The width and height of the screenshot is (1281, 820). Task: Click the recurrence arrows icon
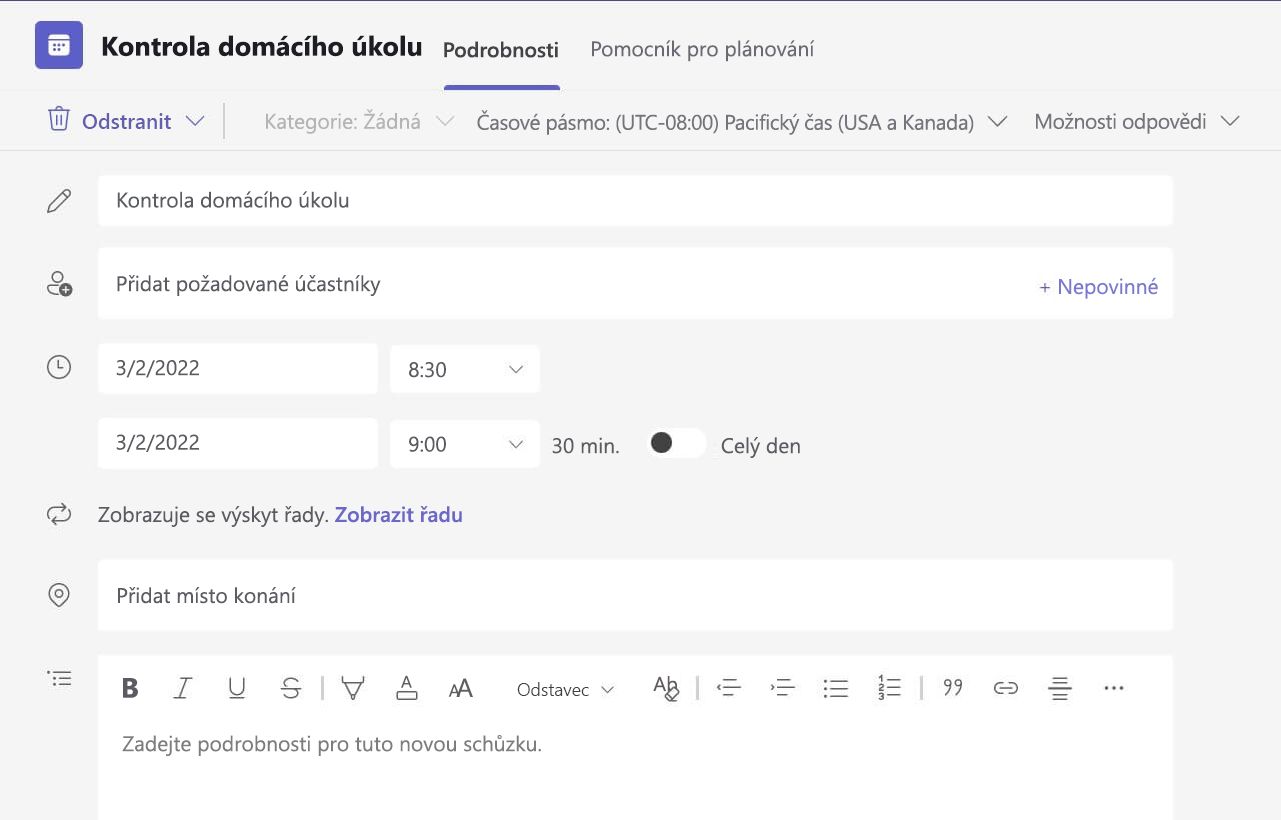coord(59,515)
